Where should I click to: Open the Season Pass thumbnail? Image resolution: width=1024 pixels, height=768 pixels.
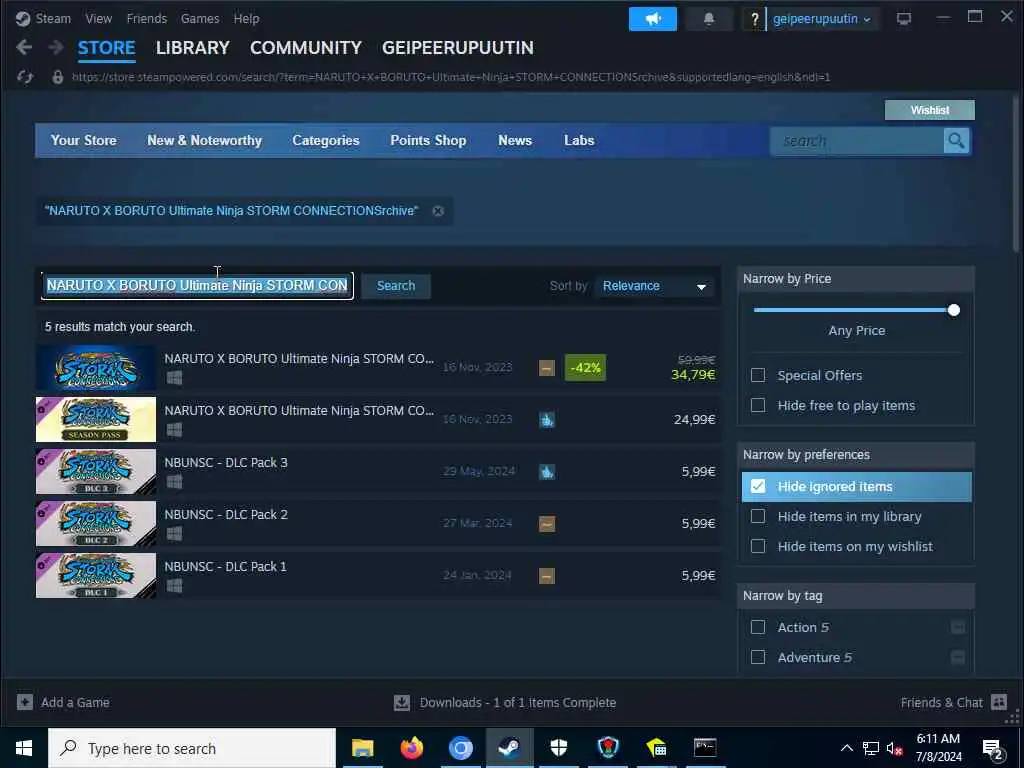pyautogui.click(x=96, y=420)
